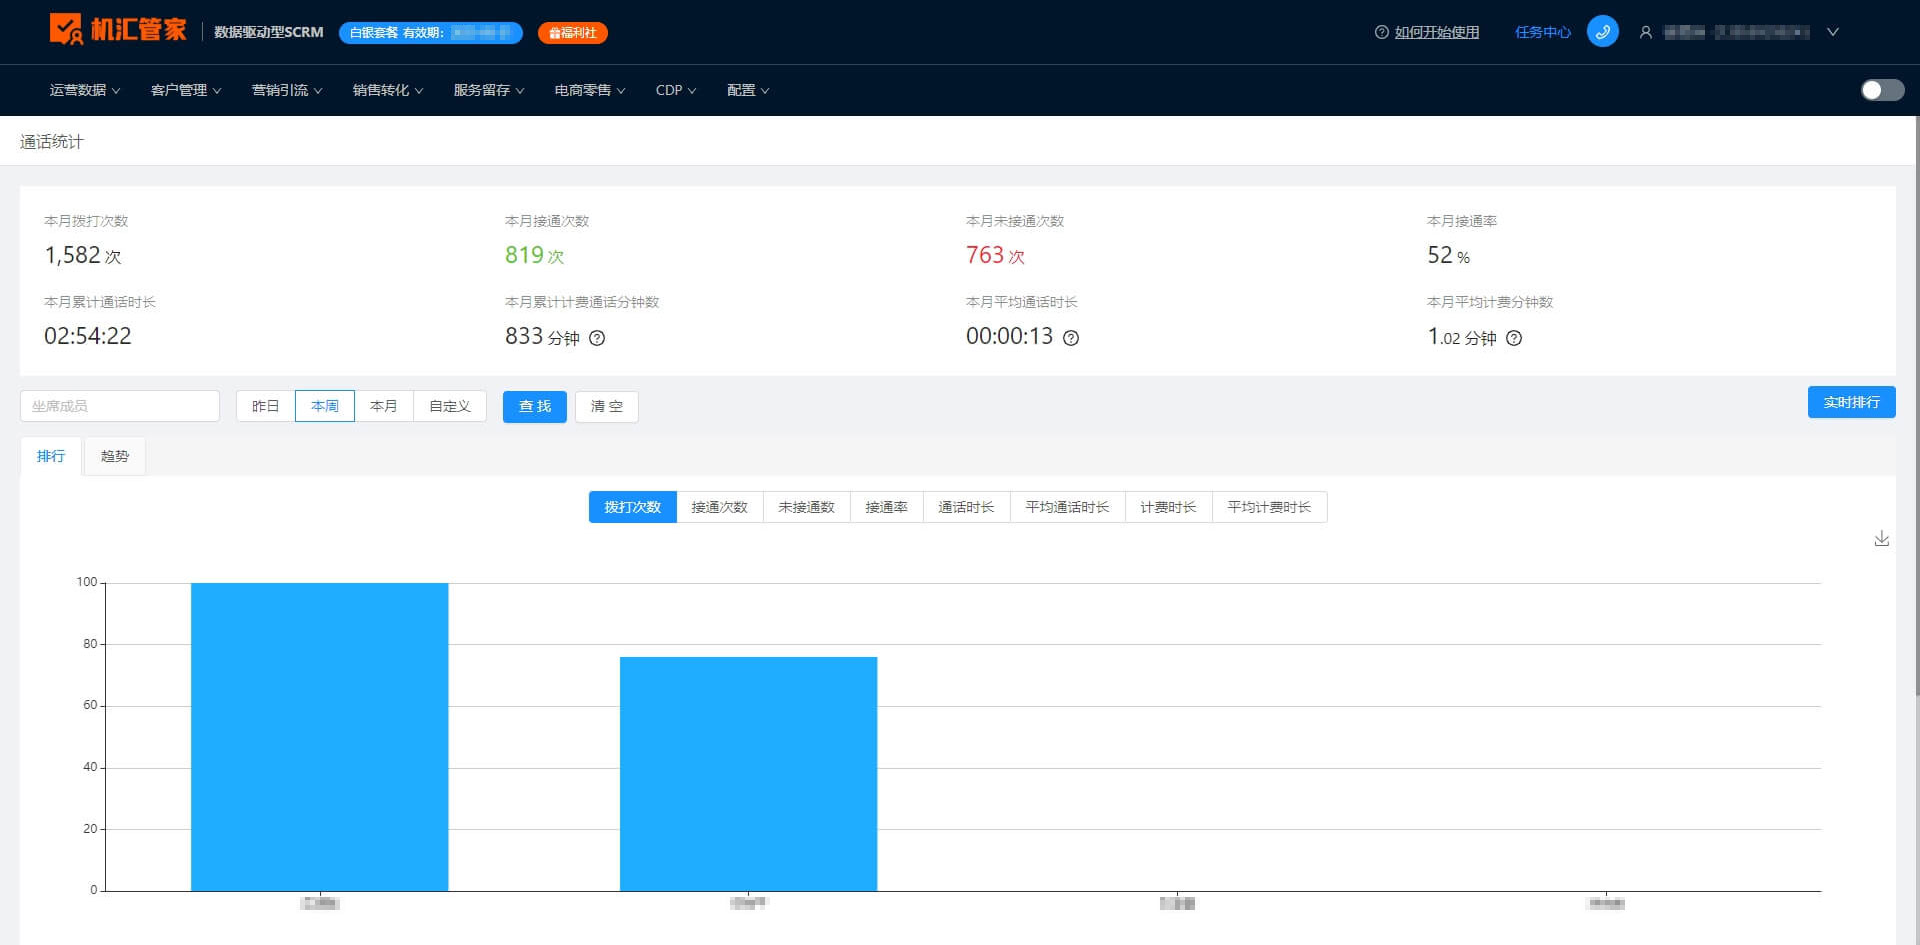This screenshot has width=1920, height=945.
Task: Expand the 服务留存 menu
Action: tap(489, 90)
